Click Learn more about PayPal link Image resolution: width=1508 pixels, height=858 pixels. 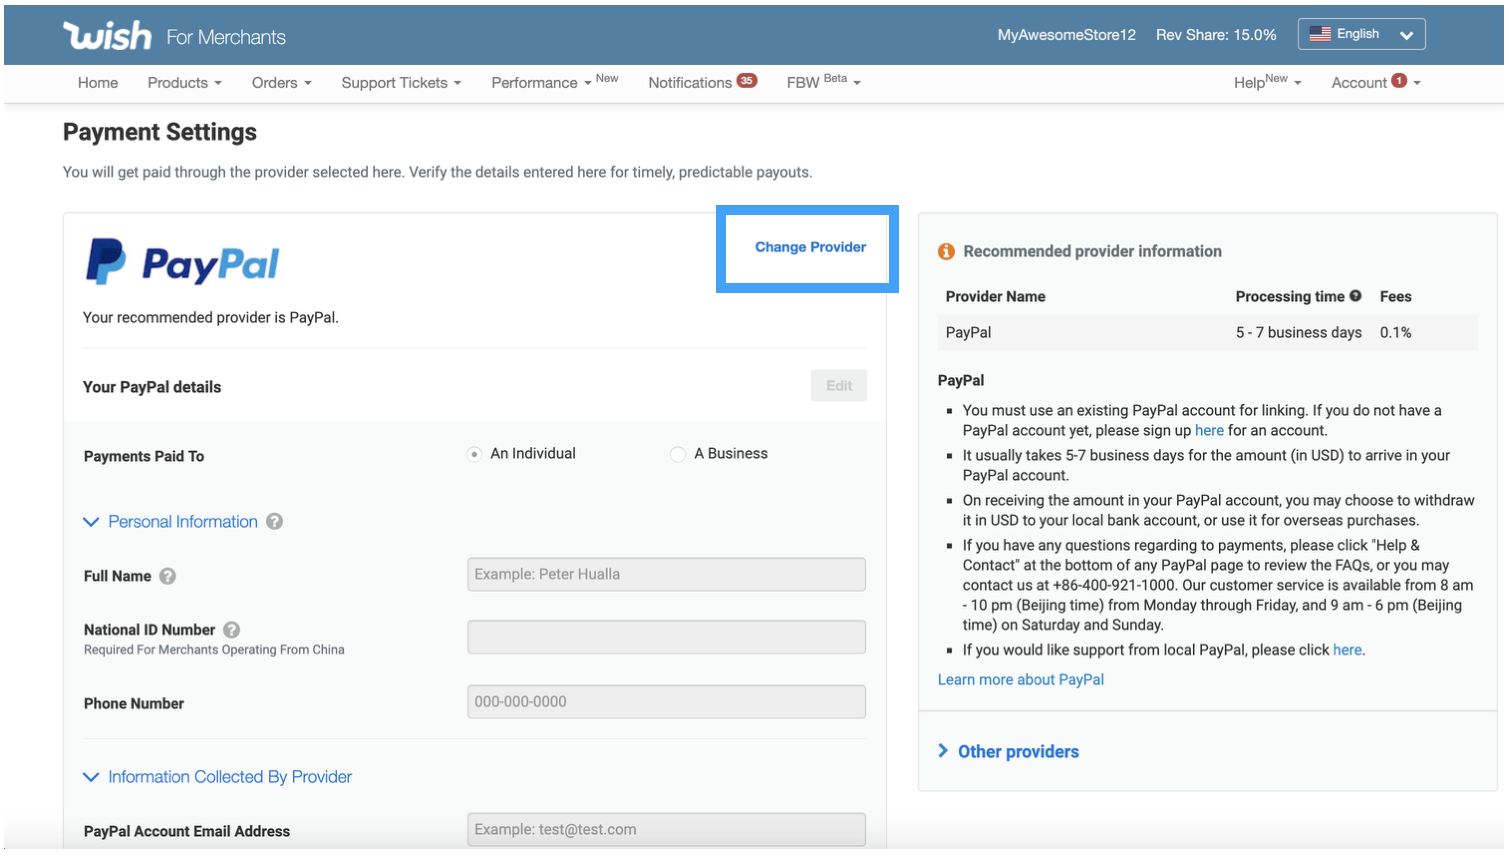click(1020, 680)
